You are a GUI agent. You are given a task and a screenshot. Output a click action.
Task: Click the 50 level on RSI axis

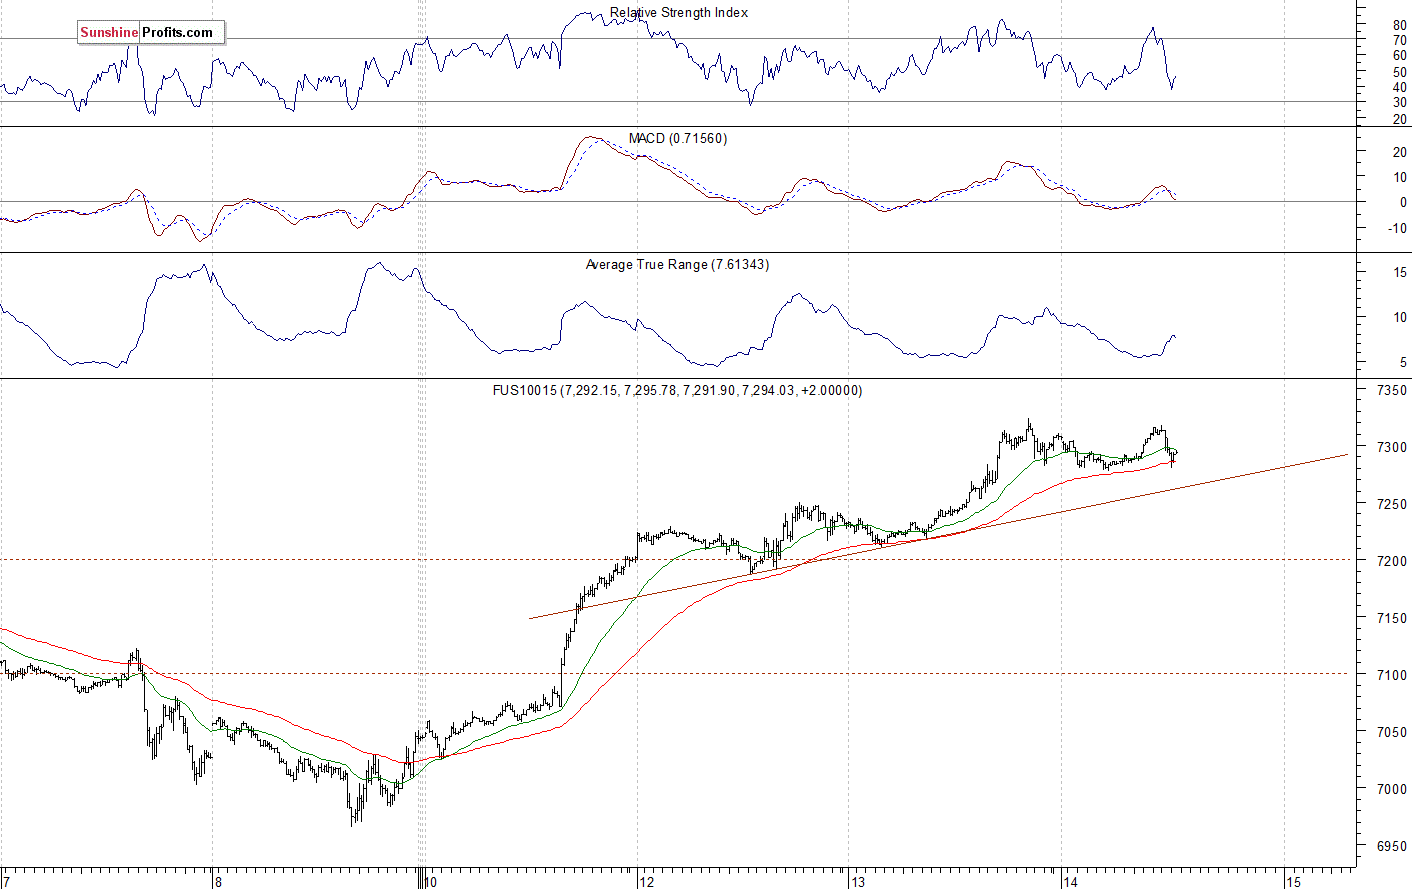(1399, 72)
